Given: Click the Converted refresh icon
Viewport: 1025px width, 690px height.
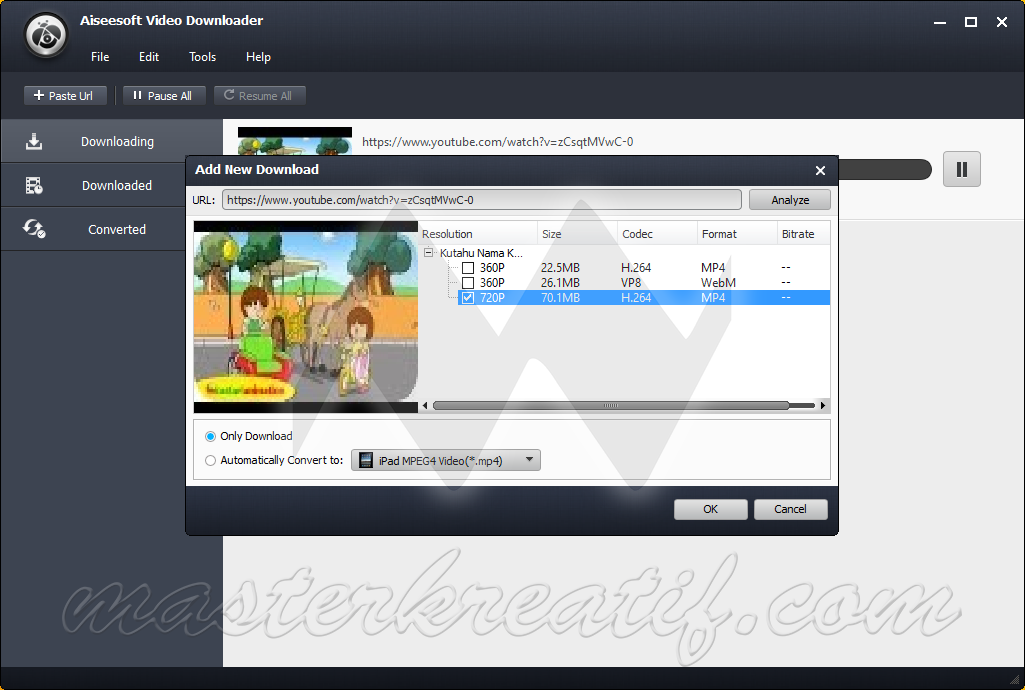Looking at the screenshot, I should 34,229.
